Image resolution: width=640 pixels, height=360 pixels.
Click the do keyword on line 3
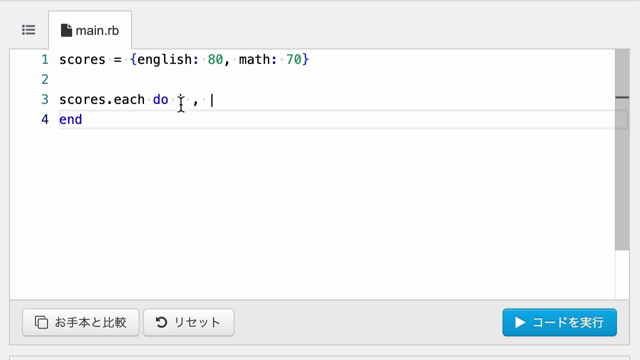pos(160,99)
